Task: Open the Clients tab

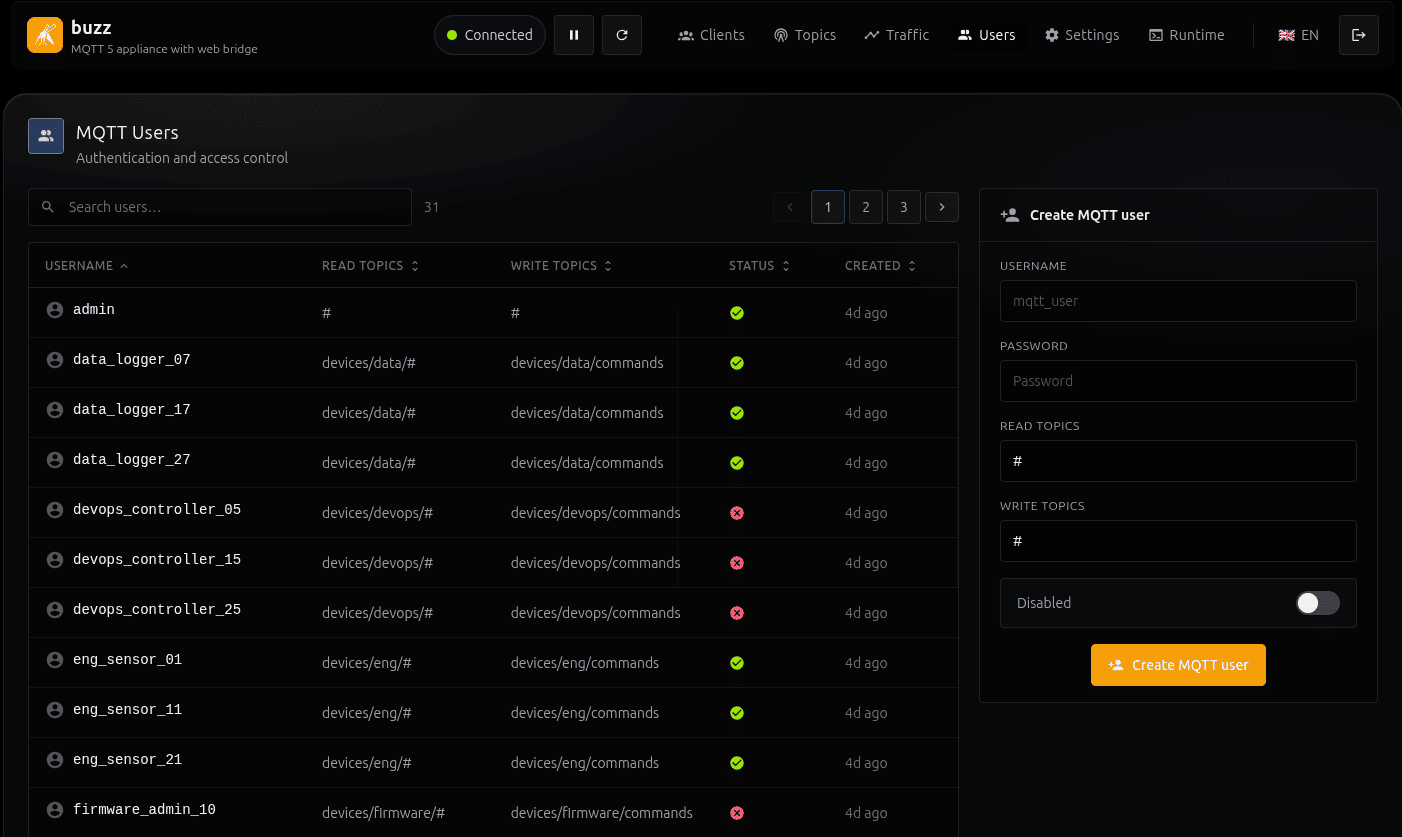Action: coord(711,35)
